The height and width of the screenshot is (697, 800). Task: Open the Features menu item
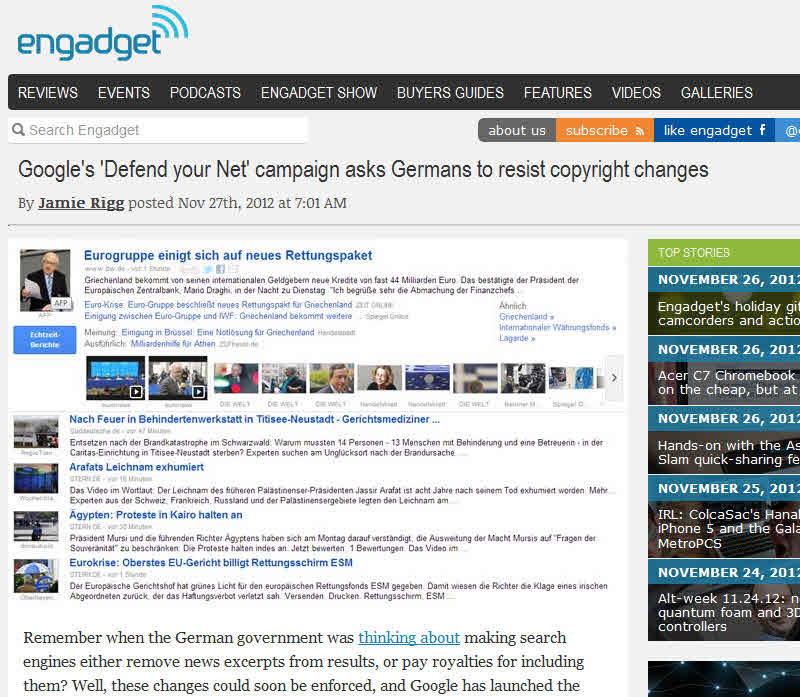tap(558, 93)
